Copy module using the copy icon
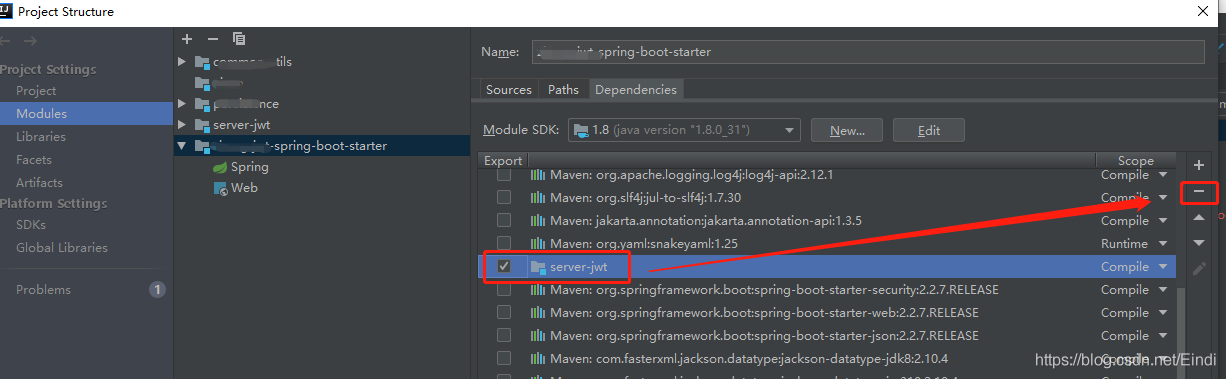 (x=239, y=39)
